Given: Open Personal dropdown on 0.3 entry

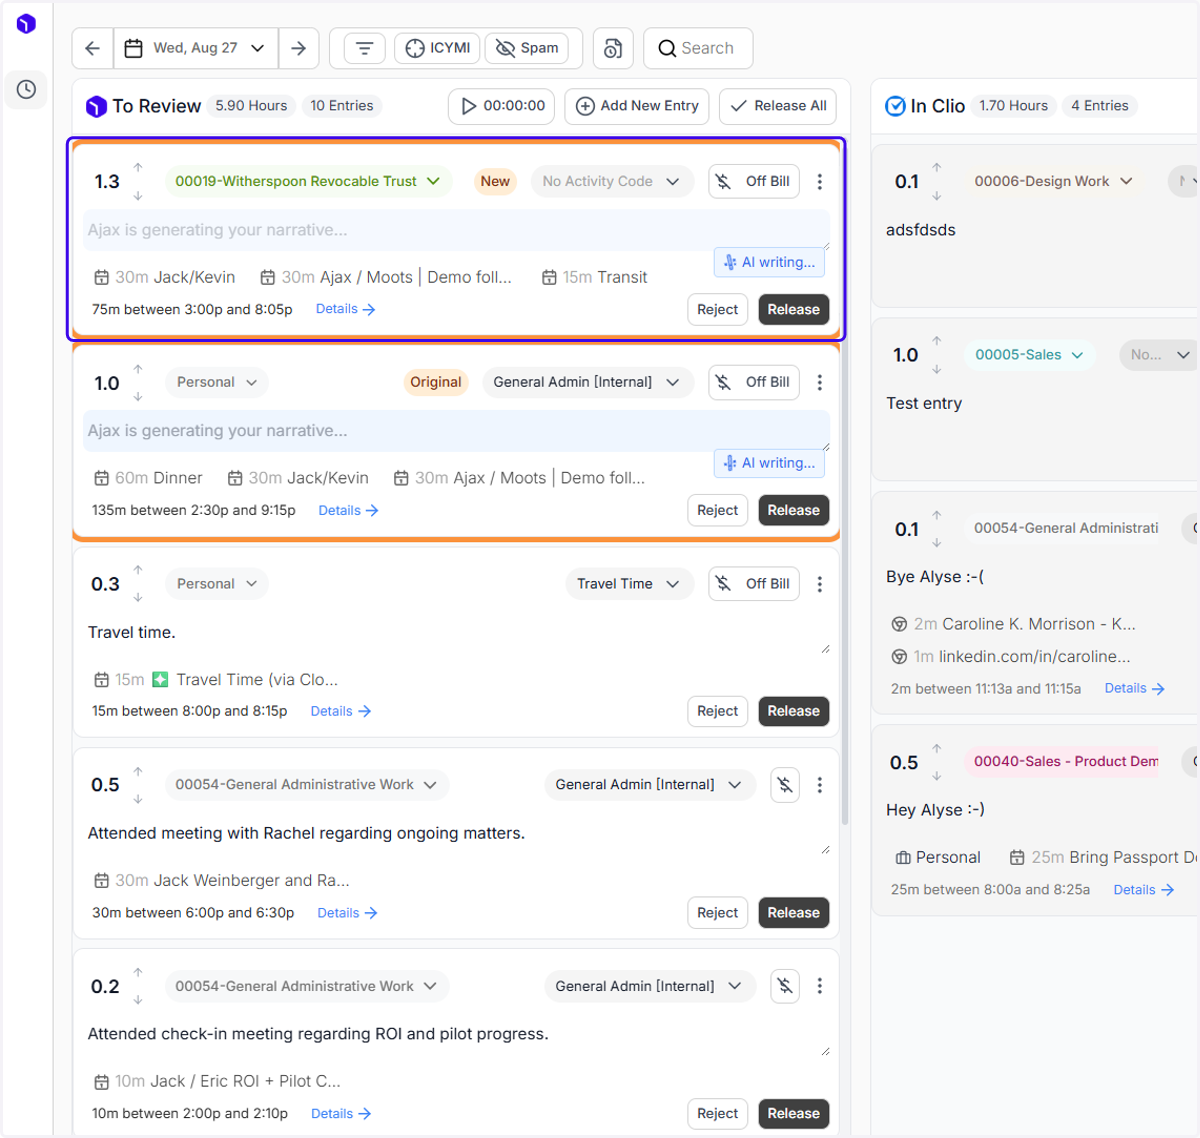Looking at the screenshot, I should pyautogui.click(x=216, y=584).
